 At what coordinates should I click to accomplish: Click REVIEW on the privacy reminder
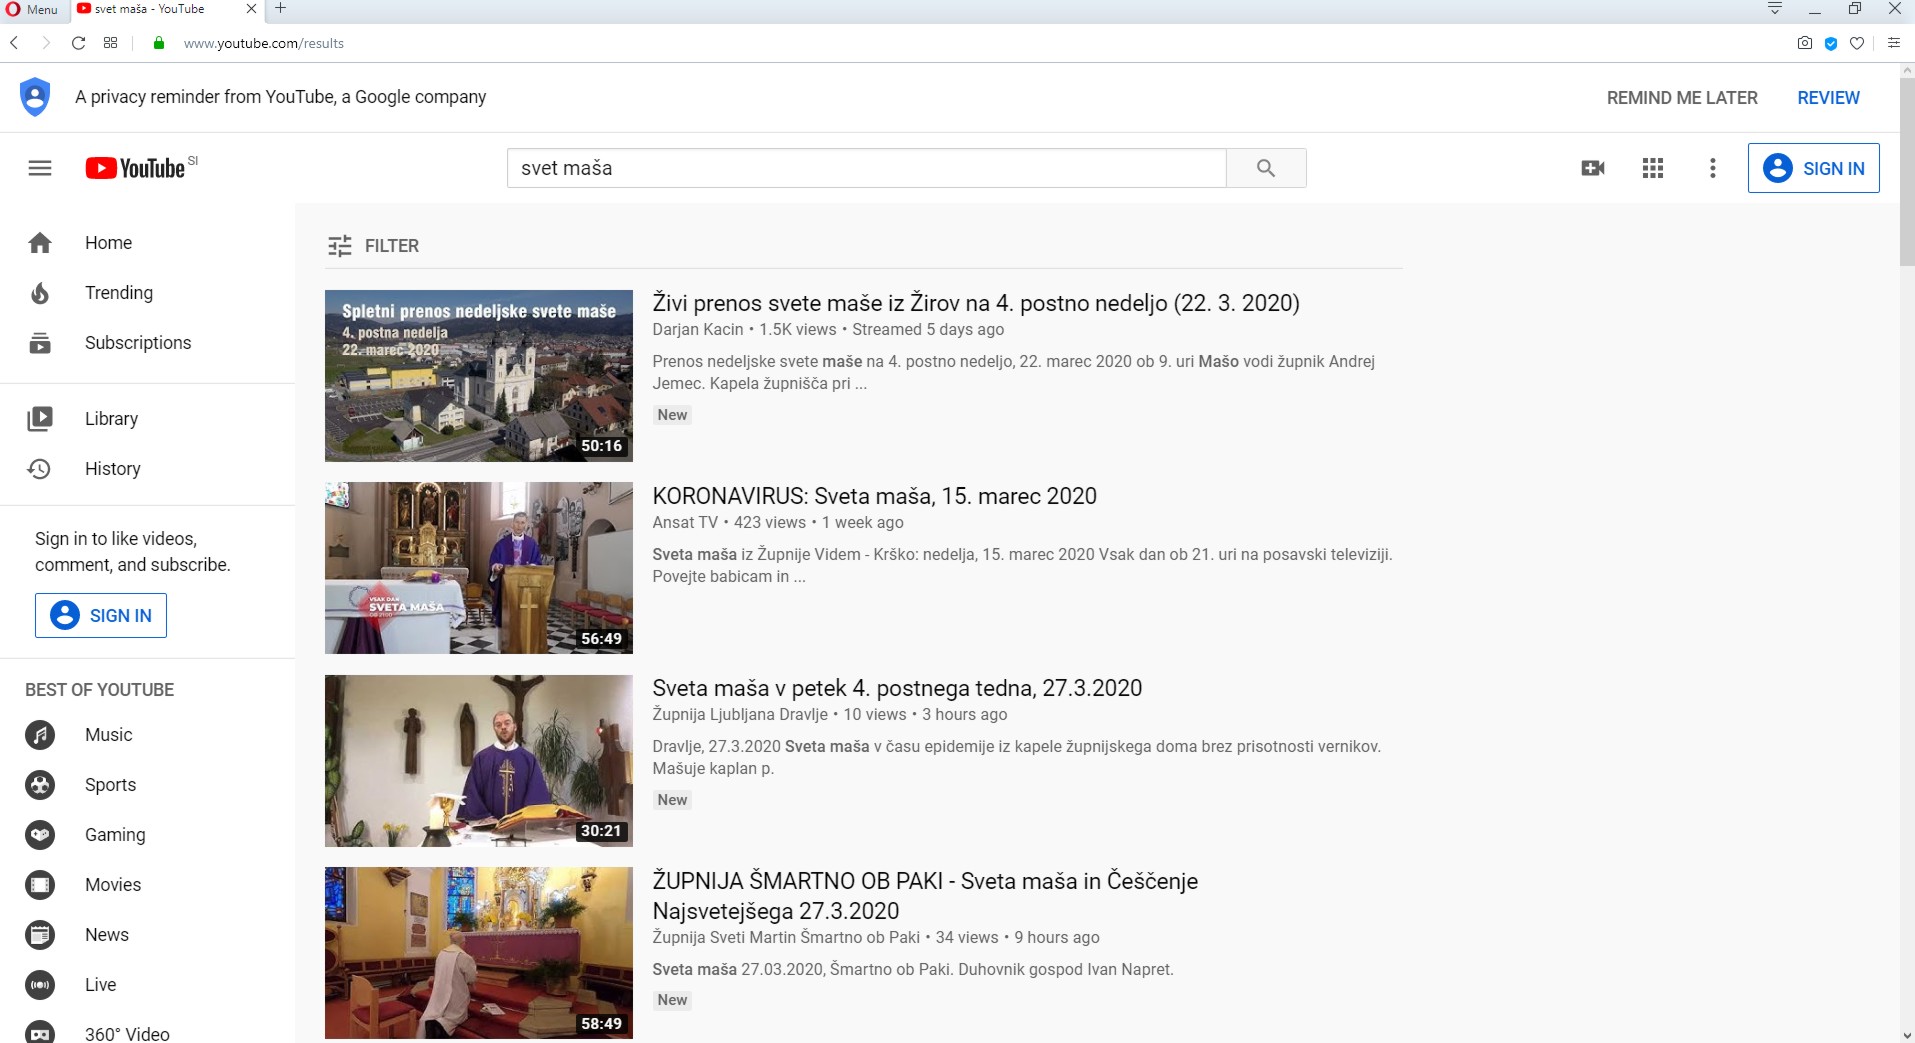click(x=1828, y=98)
